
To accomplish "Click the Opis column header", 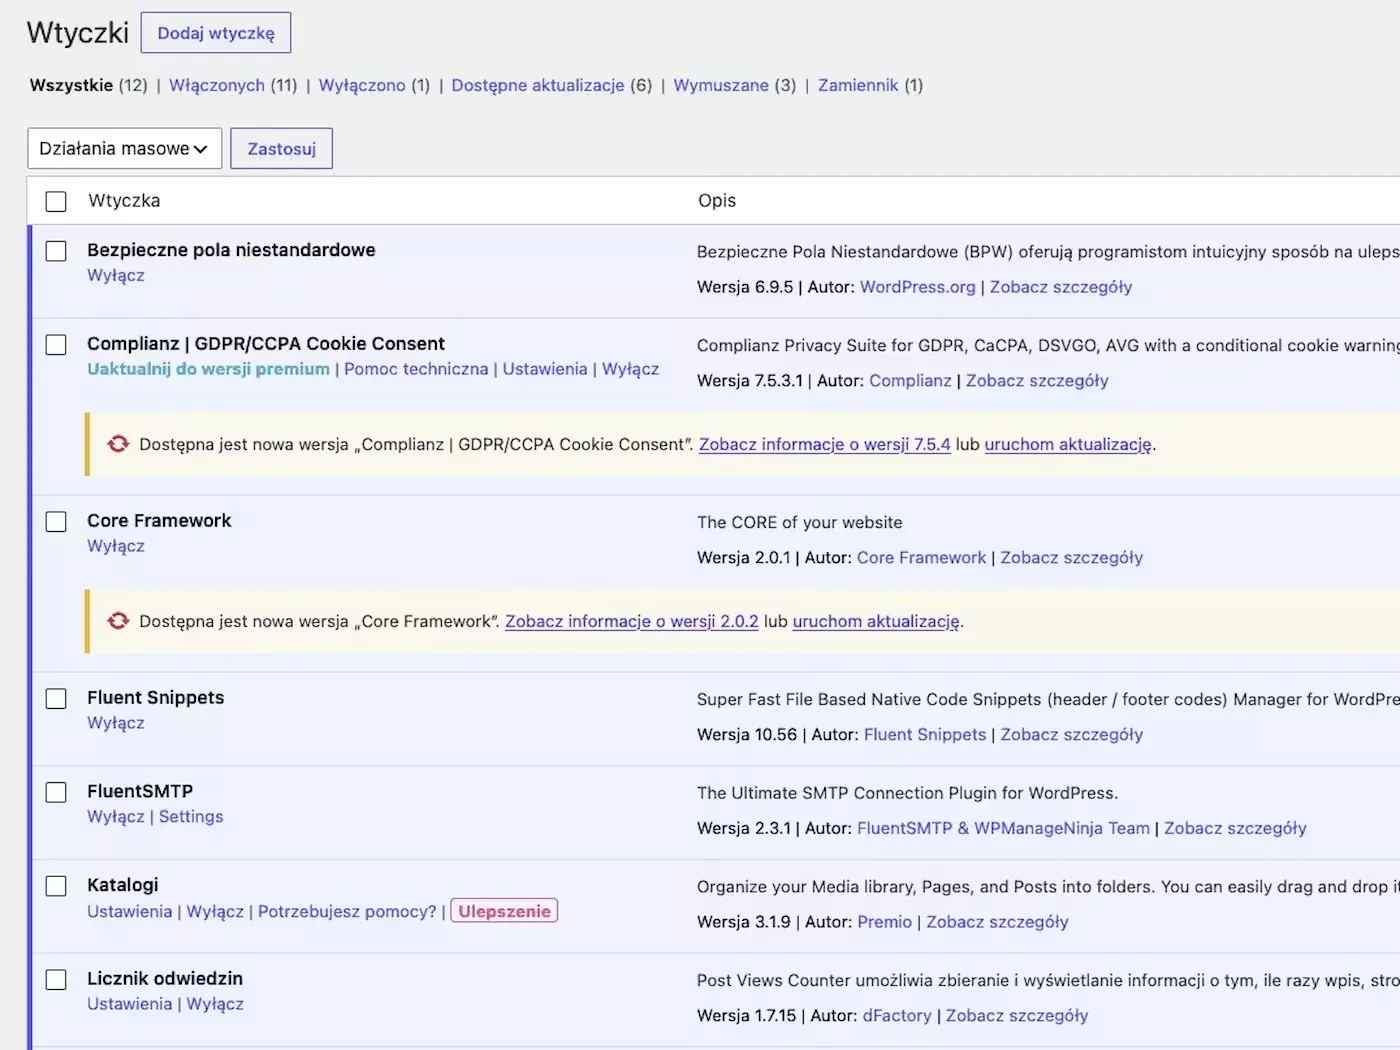I will pos(717,201).
